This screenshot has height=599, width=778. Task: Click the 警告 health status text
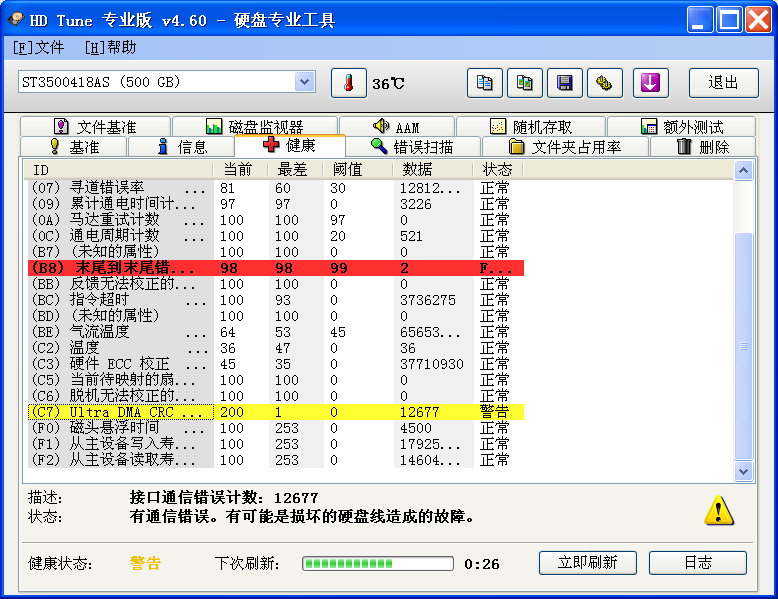point(145,563)
